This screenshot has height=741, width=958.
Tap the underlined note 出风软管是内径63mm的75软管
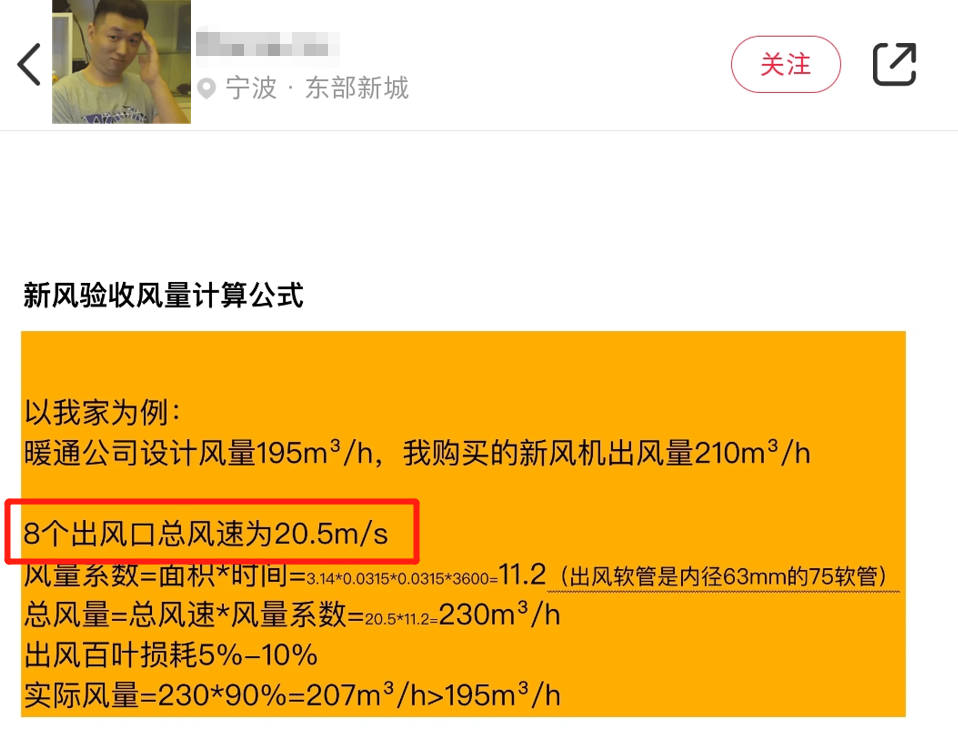click(723, 576)
